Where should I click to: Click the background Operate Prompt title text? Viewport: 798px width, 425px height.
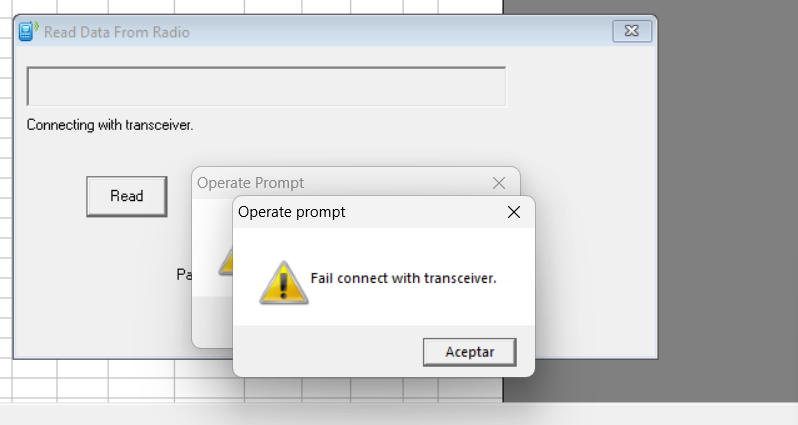pyautogui.click(x=250, y=183)
